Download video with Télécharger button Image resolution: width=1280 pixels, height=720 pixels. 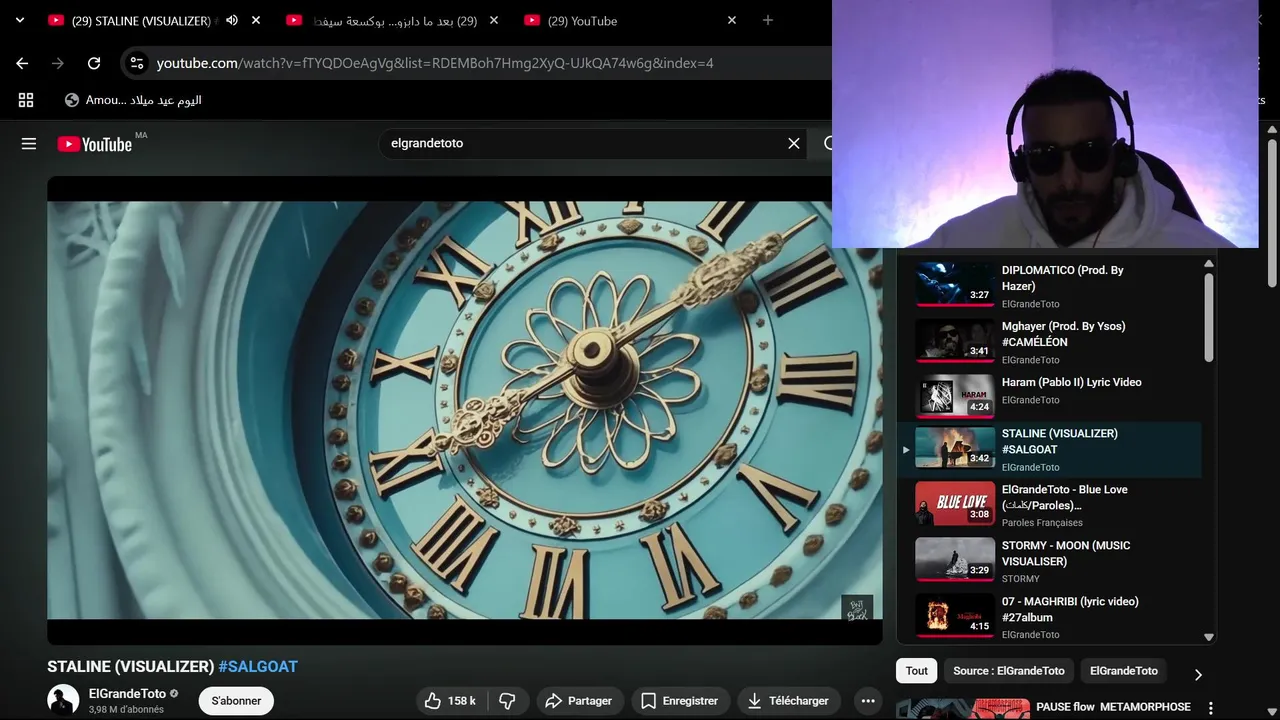tap(789, 701)
